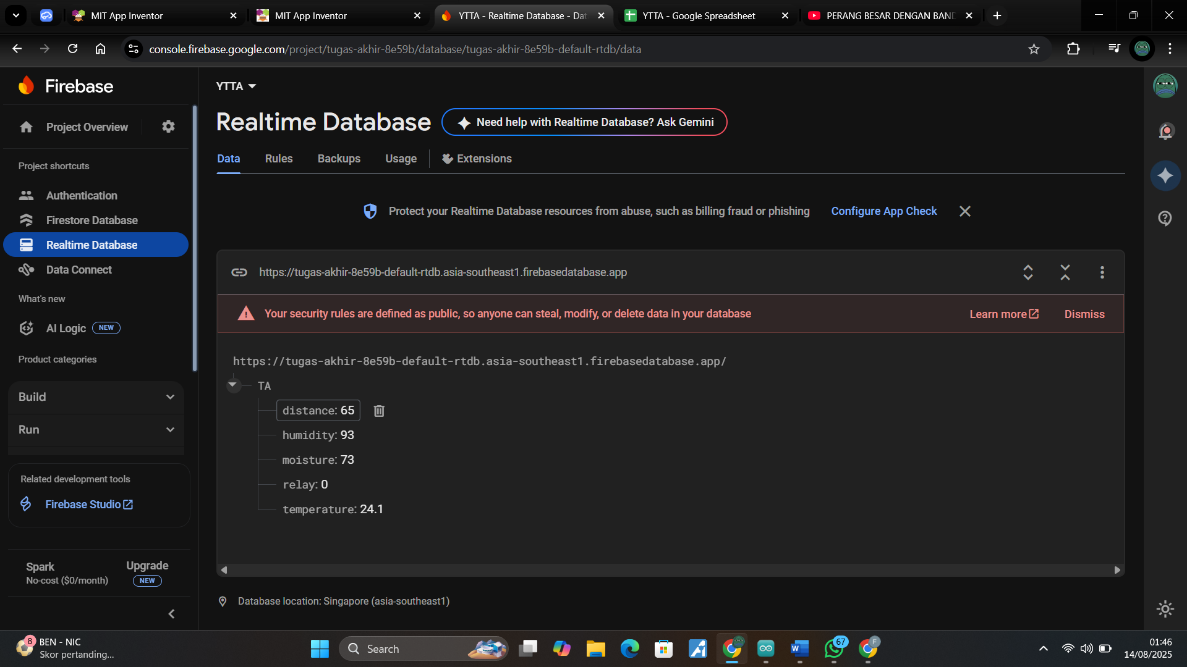The height and width of the screenshot is (667, 1187).
Task: Bookmark this page with the star
Action: 1034,49
